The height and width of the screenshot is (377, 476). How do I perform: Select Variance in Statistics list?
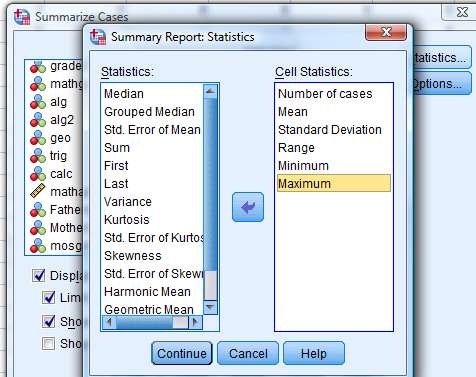(128, 202)
